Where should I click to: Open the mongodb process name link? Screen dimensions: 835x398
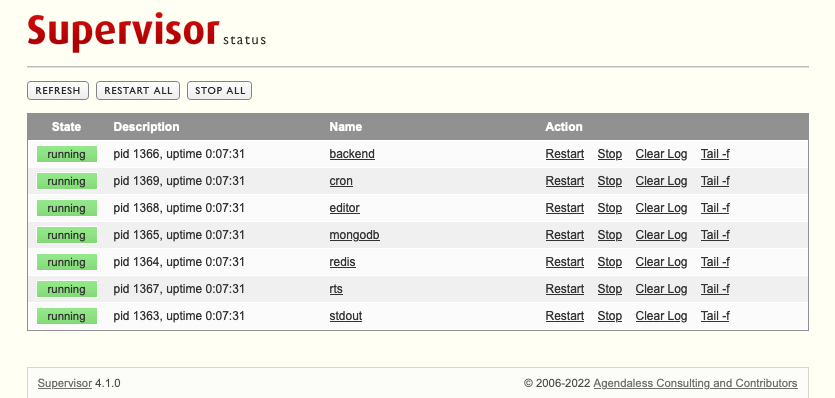point(354,235)
